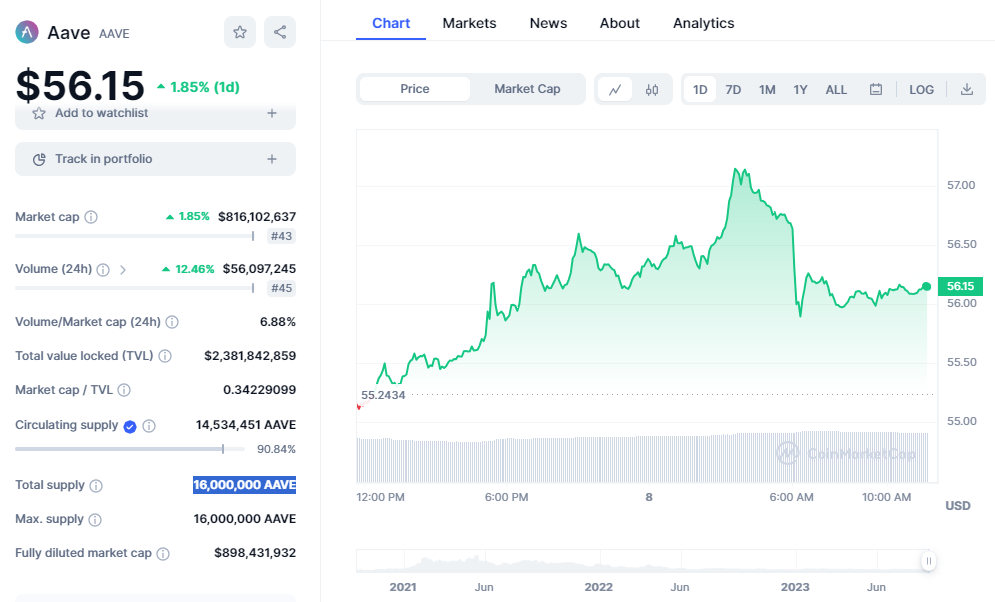Expand the Volume (24h) details chevron
The height and width of the screenshot is (602, 995).
coord(123,270)
